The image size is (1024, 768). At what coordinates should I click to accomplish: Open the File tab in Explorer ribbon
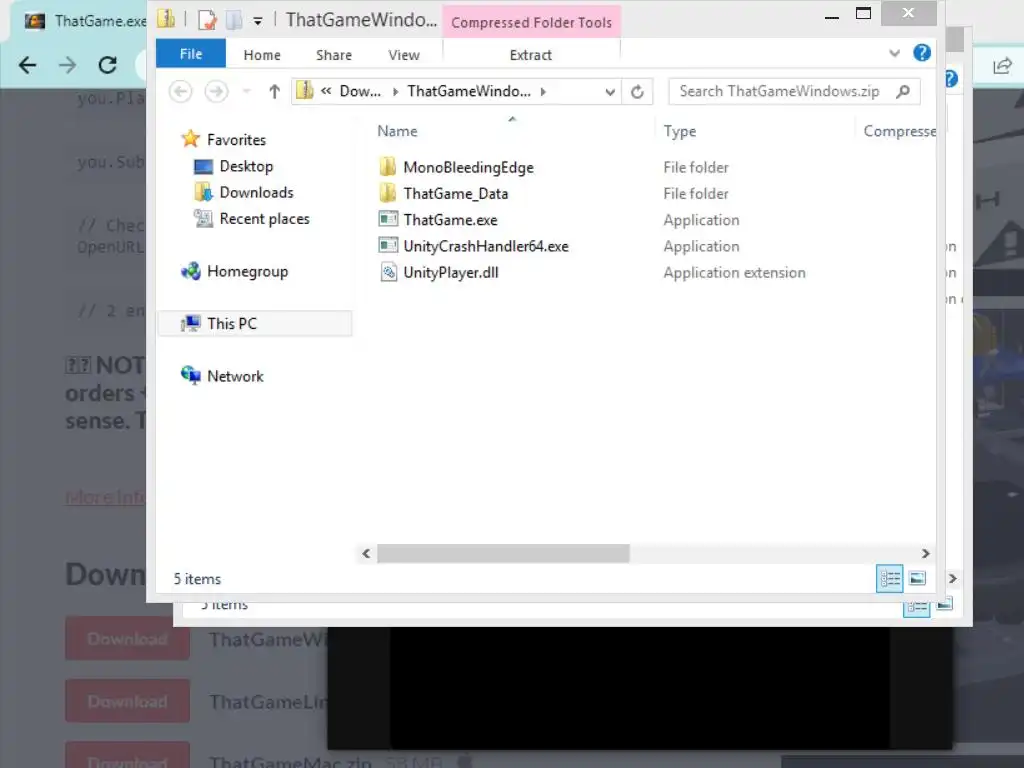pos(191,54)
